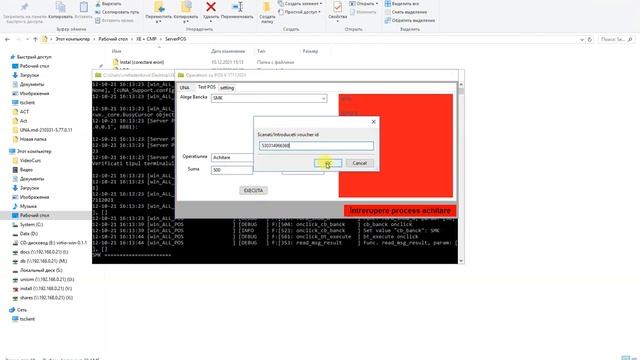Confirm the voucher dialog with OK
Screen dimensions: 640x360
[328, 163]
